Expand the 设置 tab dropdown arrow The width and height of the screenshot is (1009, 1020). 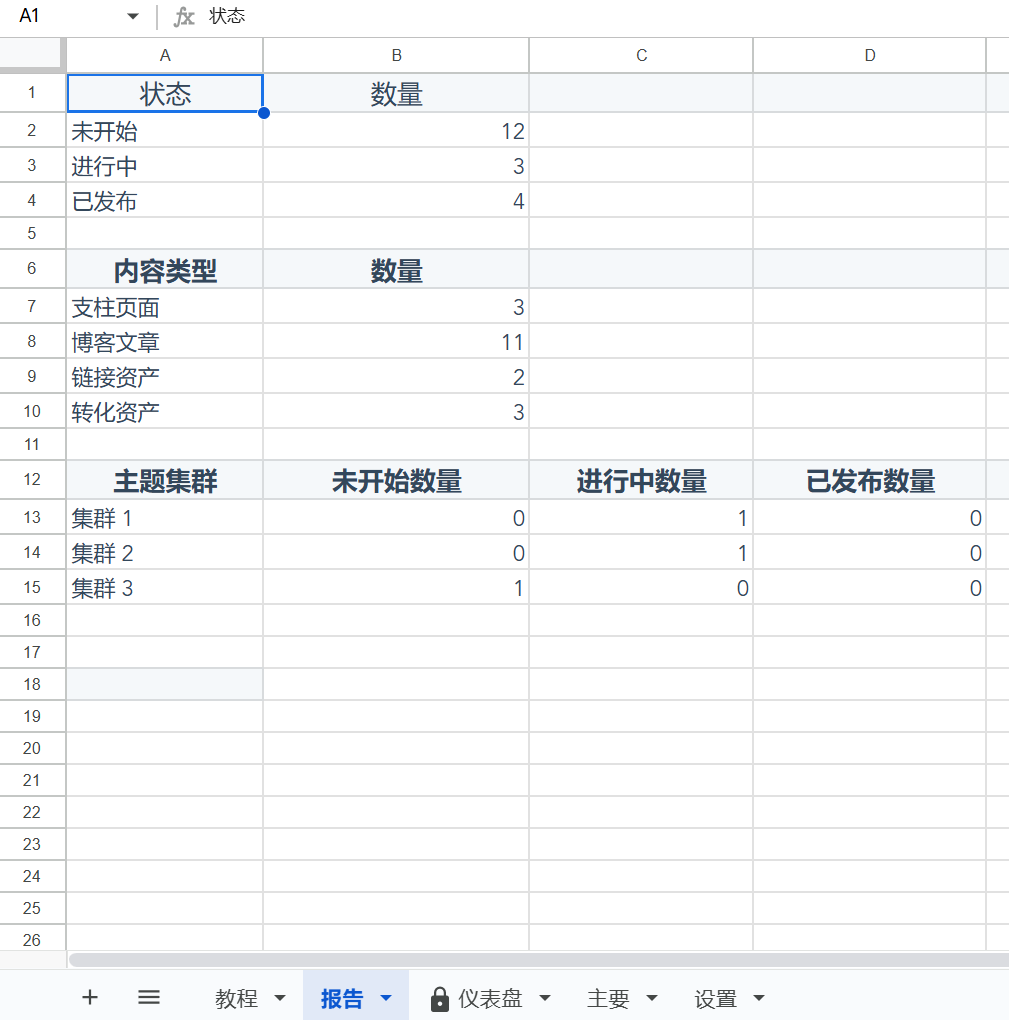pyautogui.click(x=758, y=998)
